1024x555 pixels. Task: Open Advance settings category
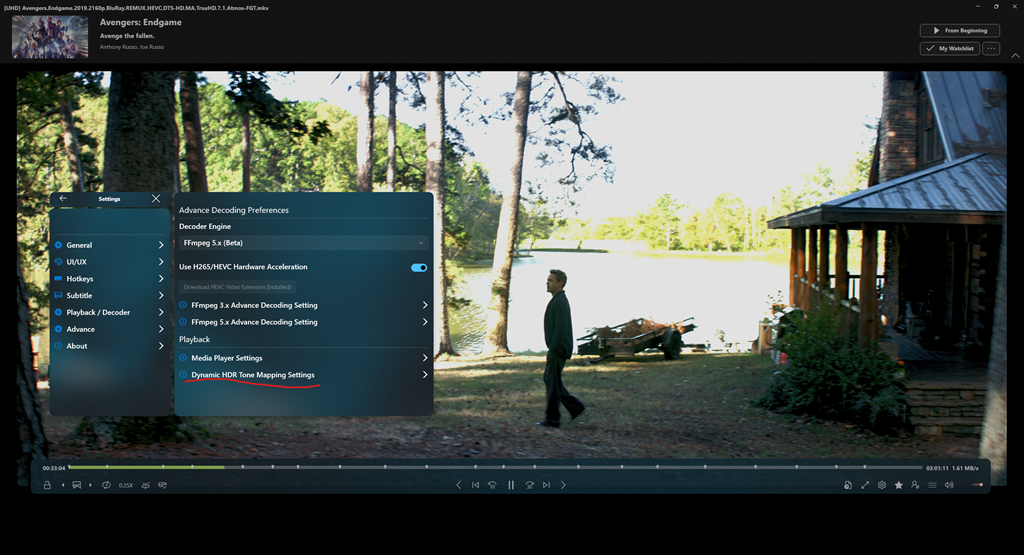[x=110, y=330]
